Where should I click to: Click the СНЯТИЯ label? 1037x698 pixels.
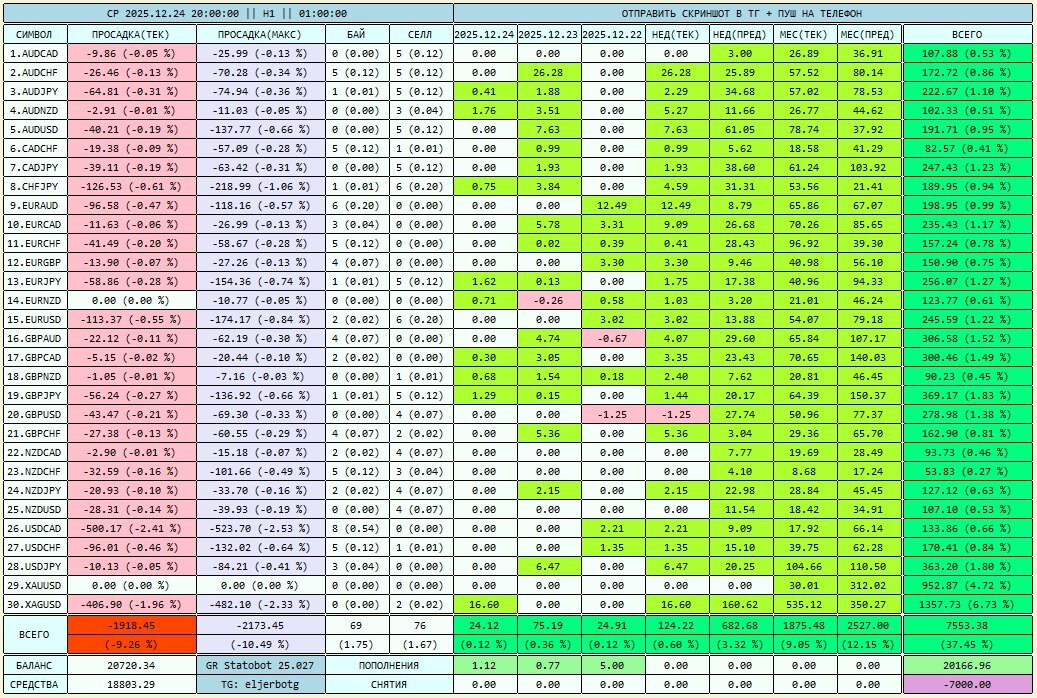(x=389, y=685)
